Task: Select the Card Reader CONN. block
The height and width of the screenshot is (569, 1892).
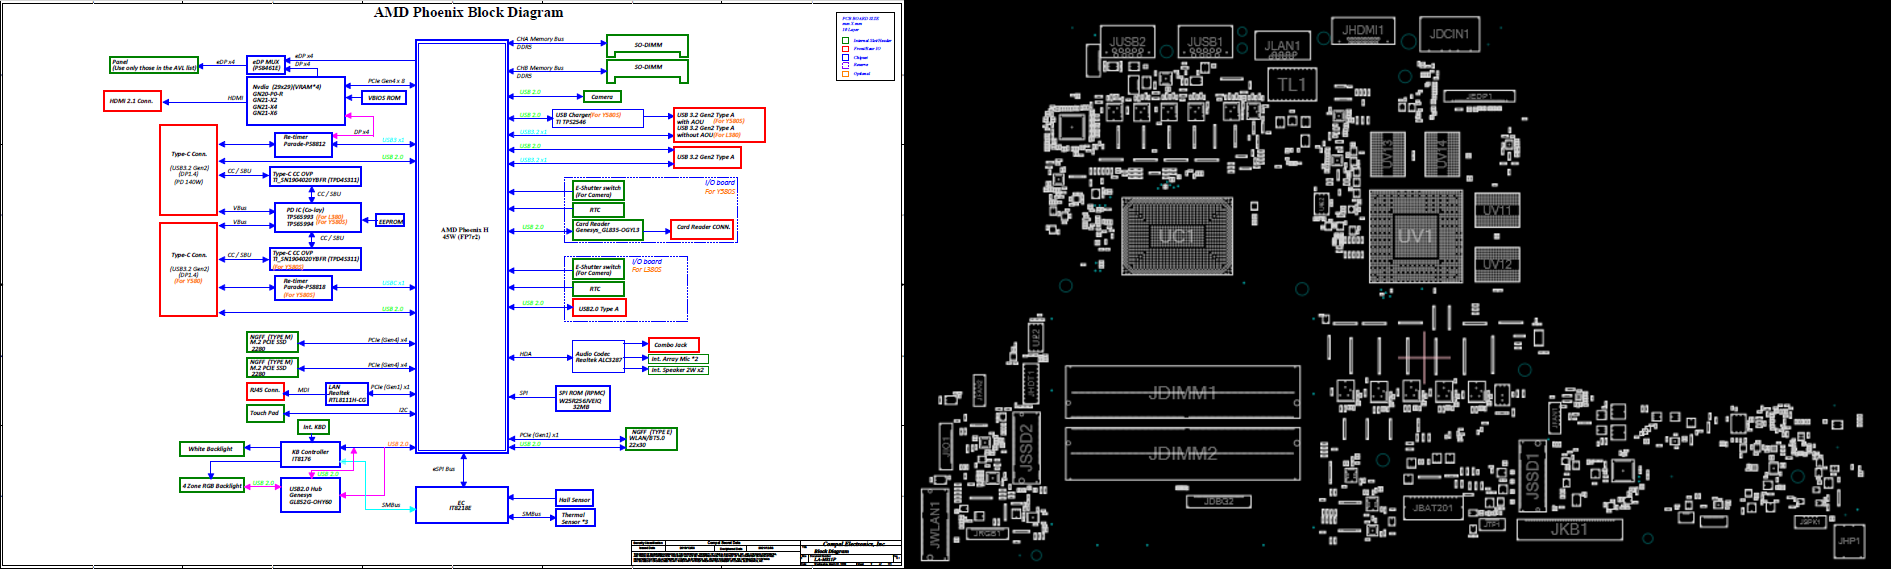Action: pyautogui.click(x=702, y=228)
